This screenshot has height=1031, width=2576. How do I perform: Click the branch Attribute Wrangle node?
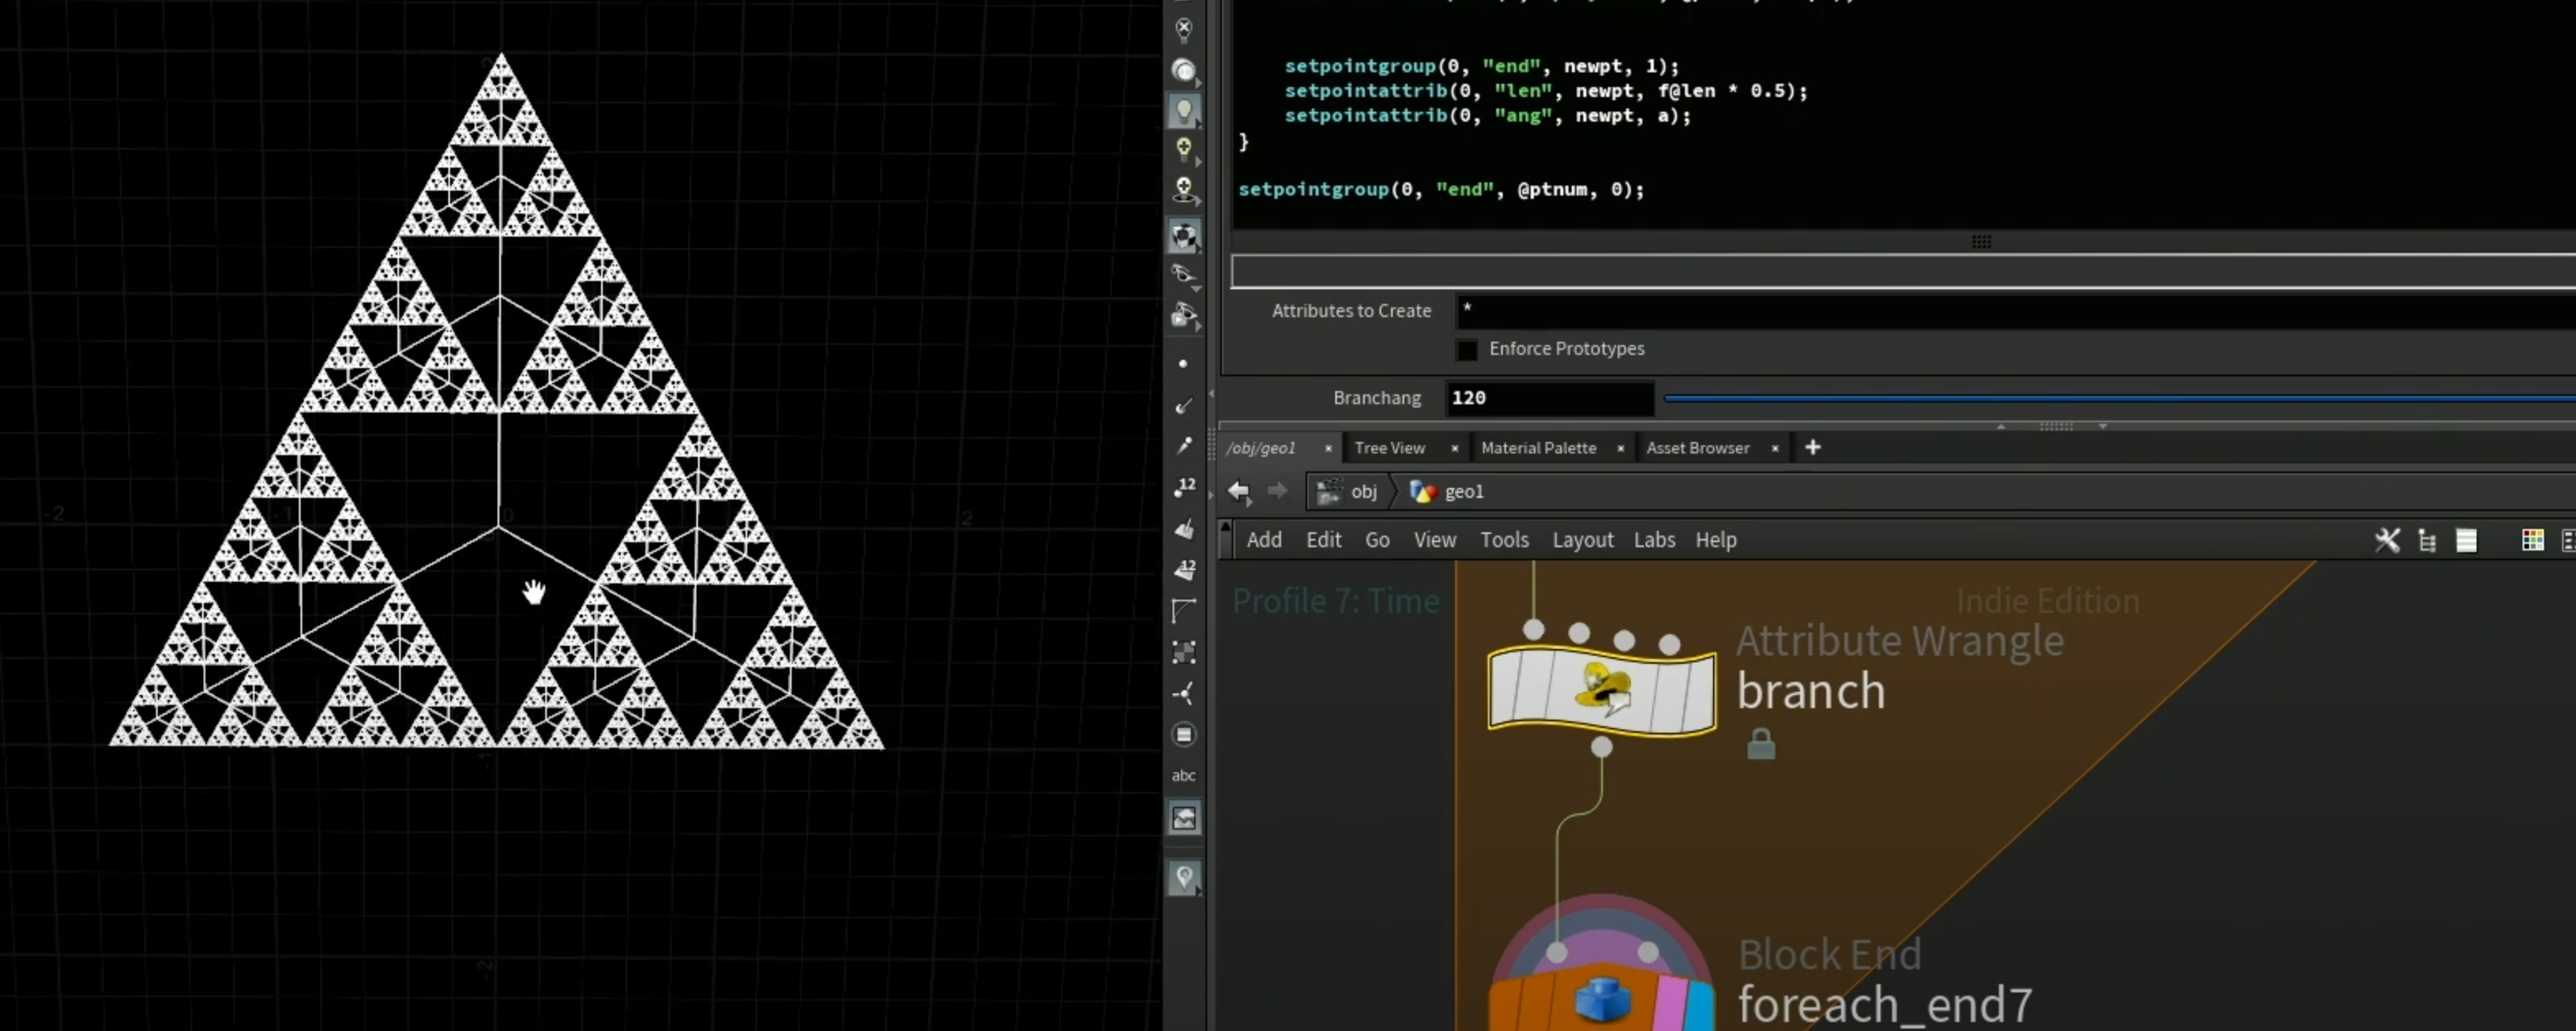1602,689
